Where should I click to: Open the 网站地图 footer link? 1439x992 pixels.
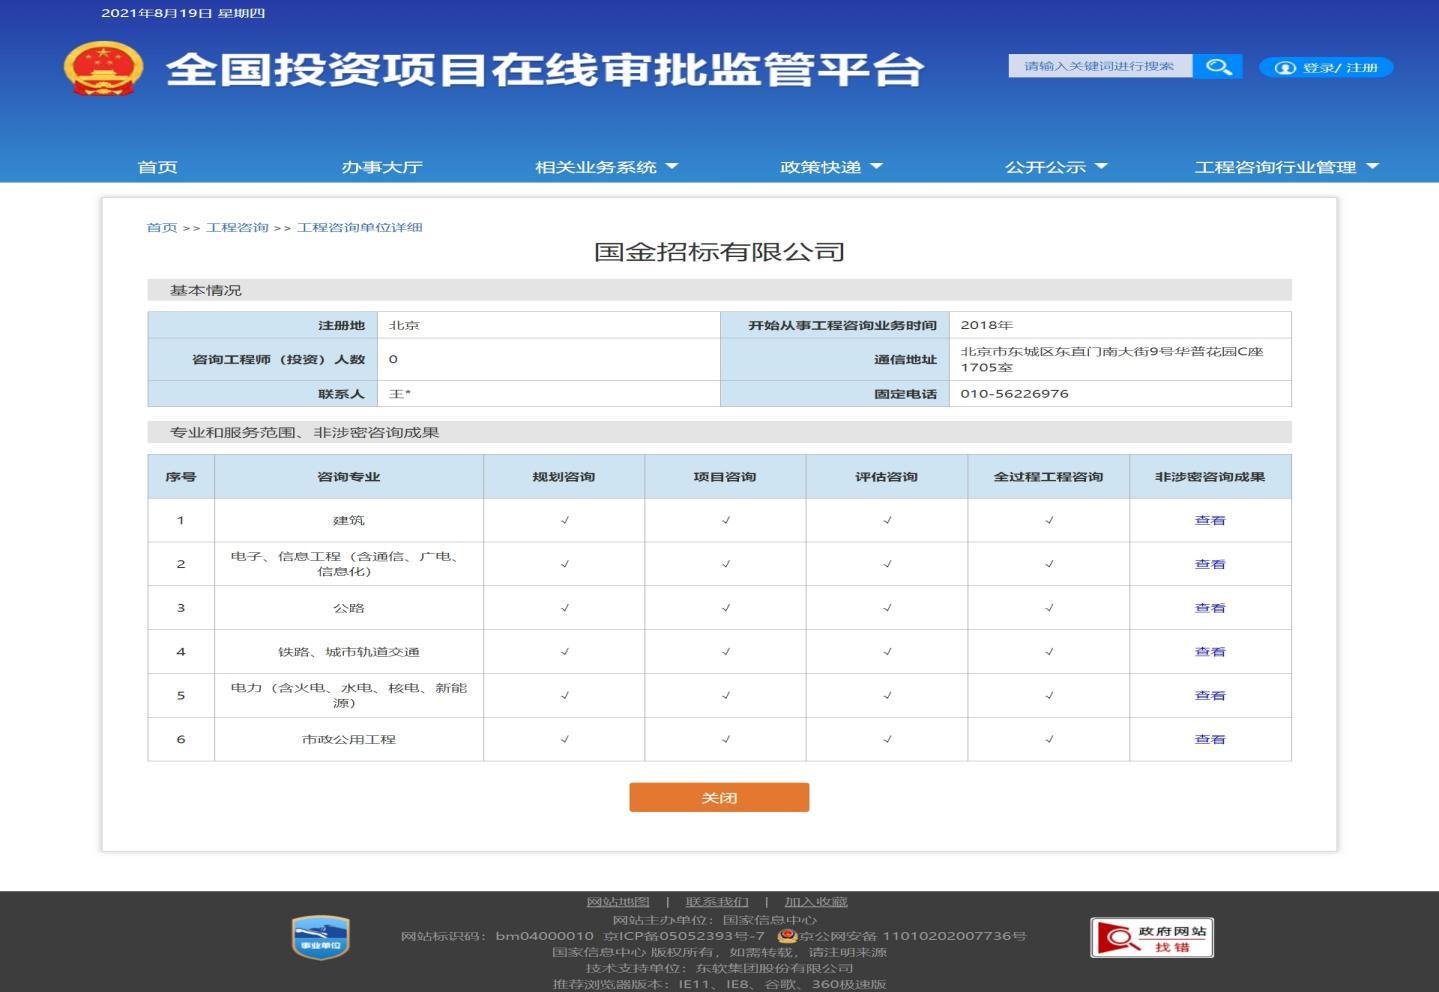coord(613,901)
